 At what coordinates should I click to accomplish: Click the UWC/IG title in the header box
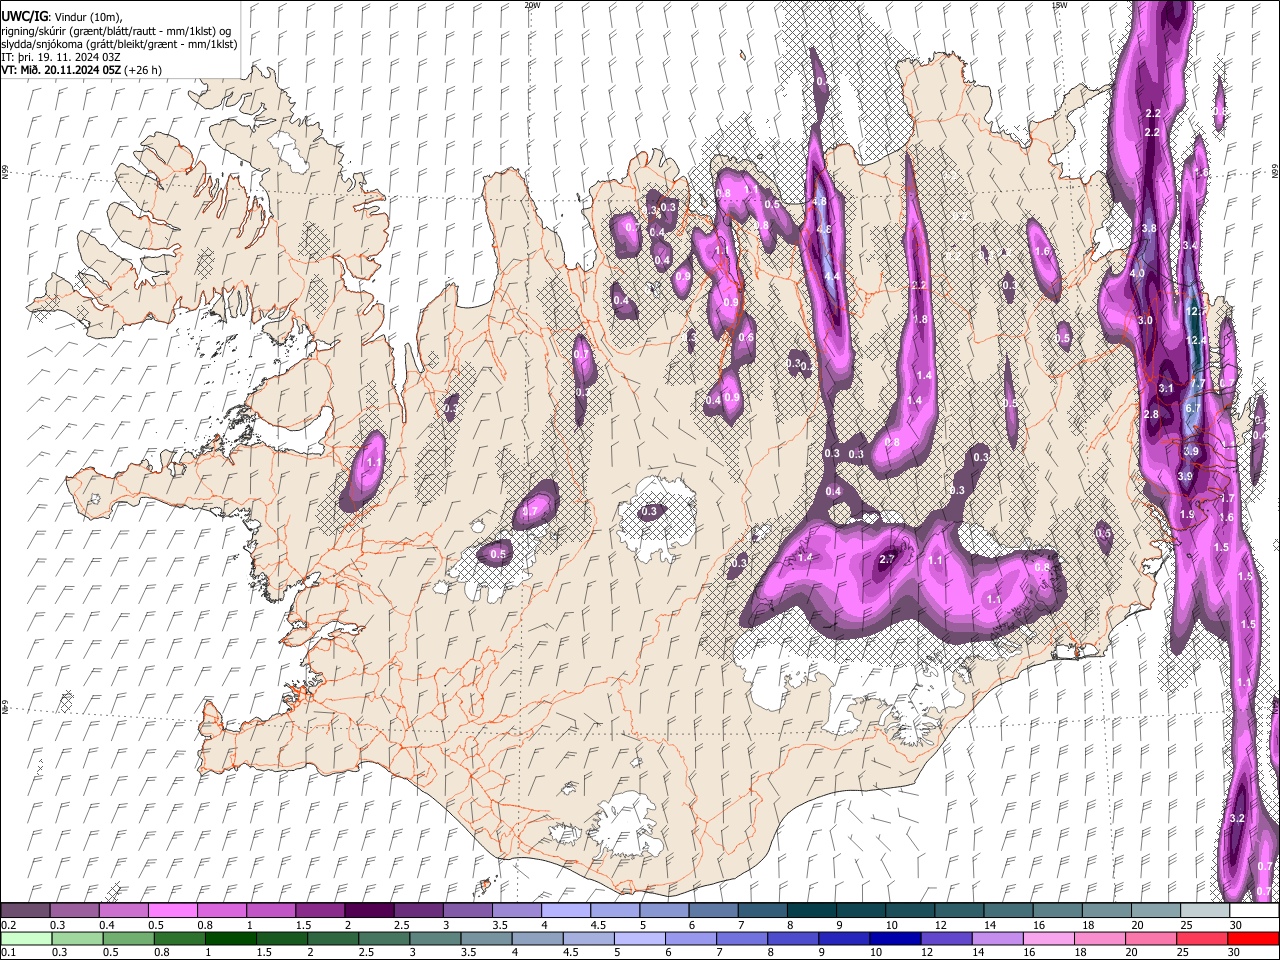24,15
